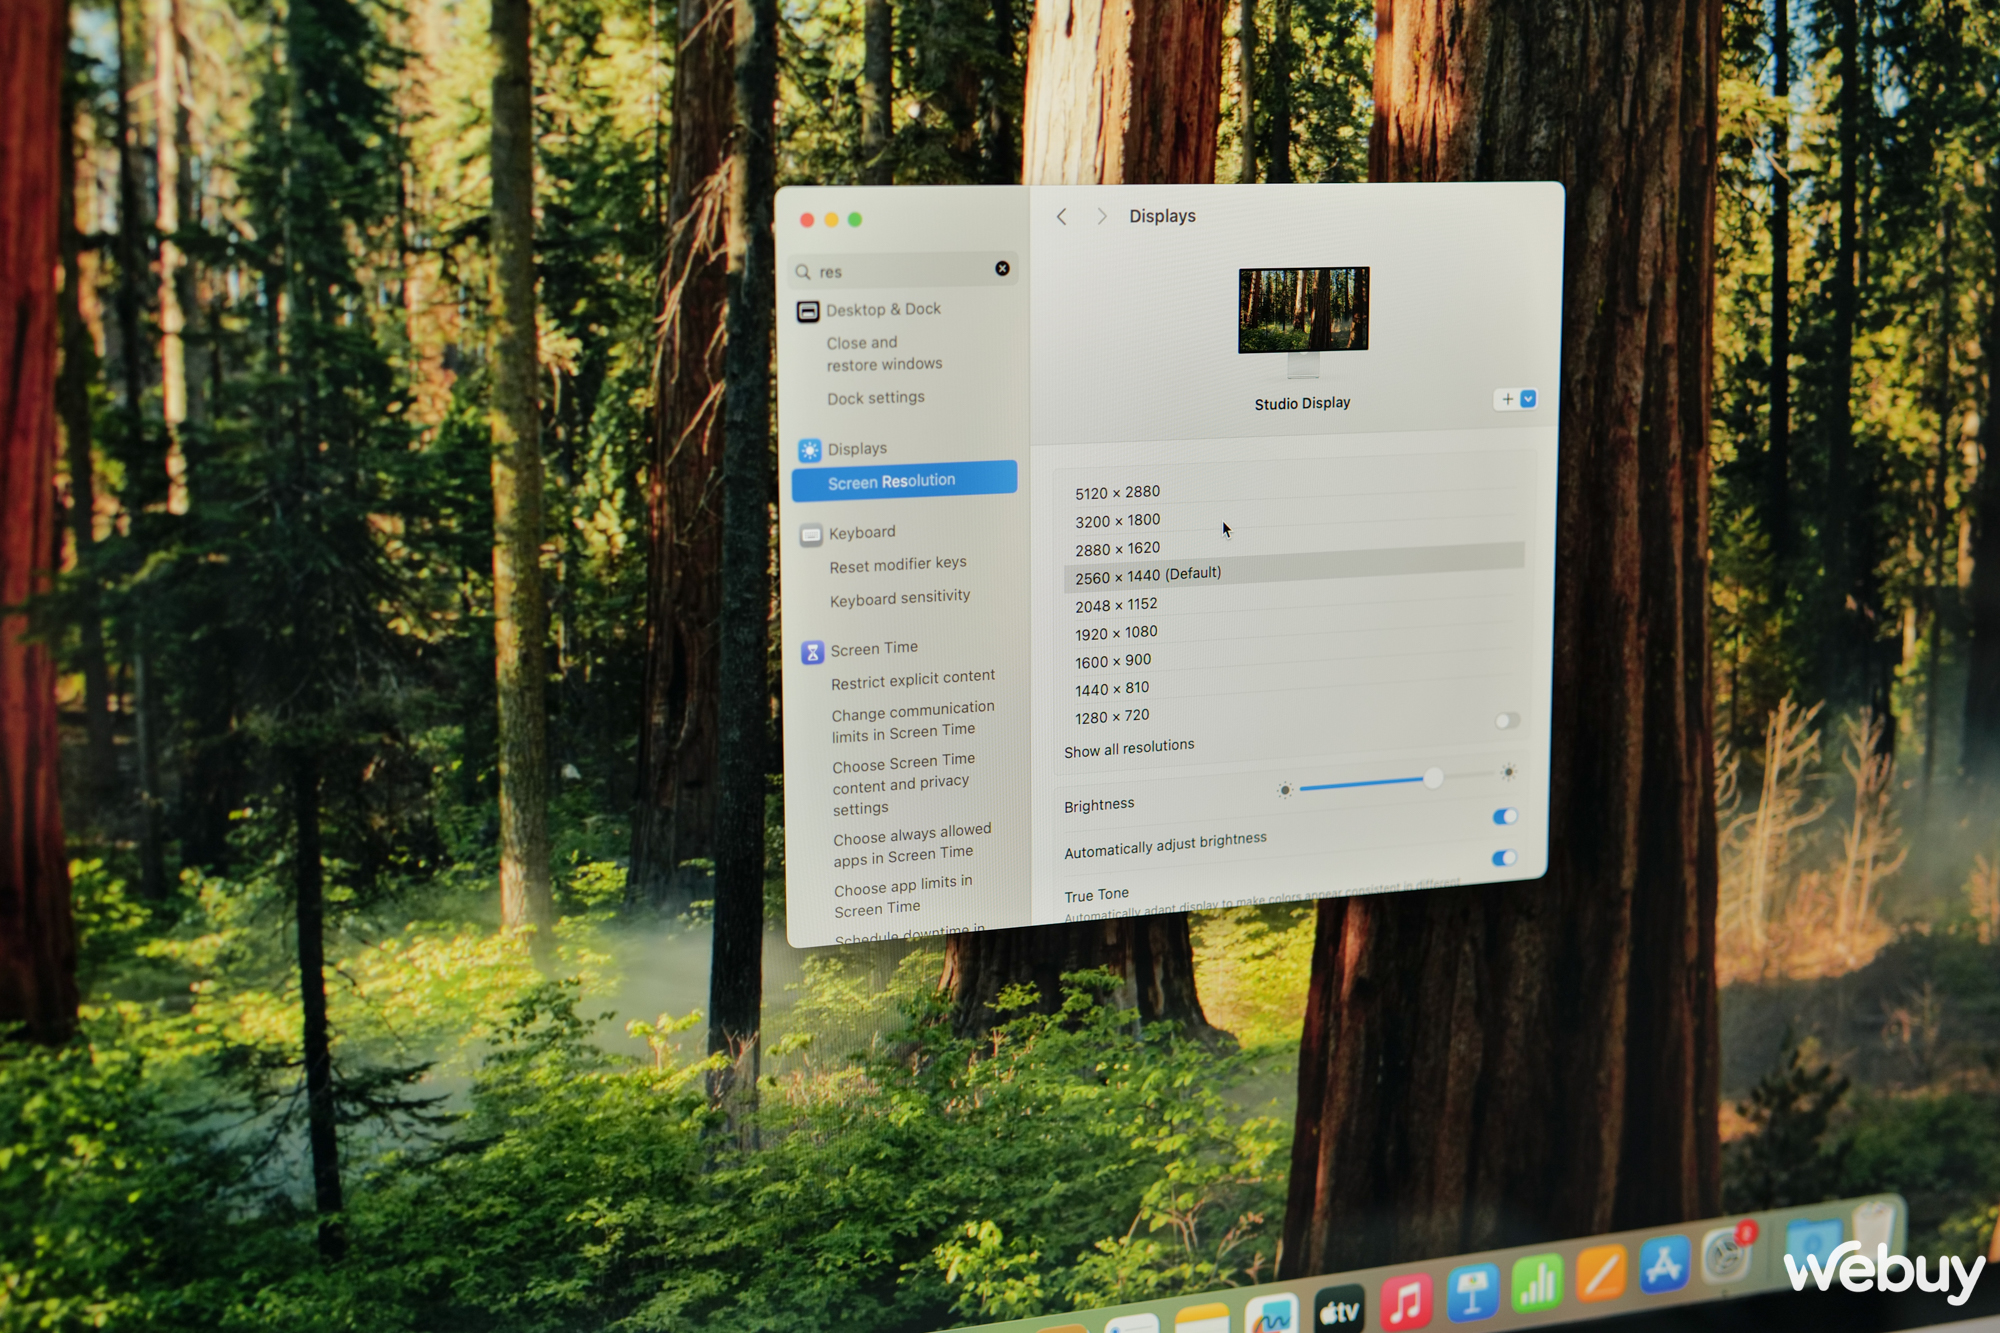2000x1333 pixels.
Task: Open Dock settings from the sidebar
Action: (875, 397)
